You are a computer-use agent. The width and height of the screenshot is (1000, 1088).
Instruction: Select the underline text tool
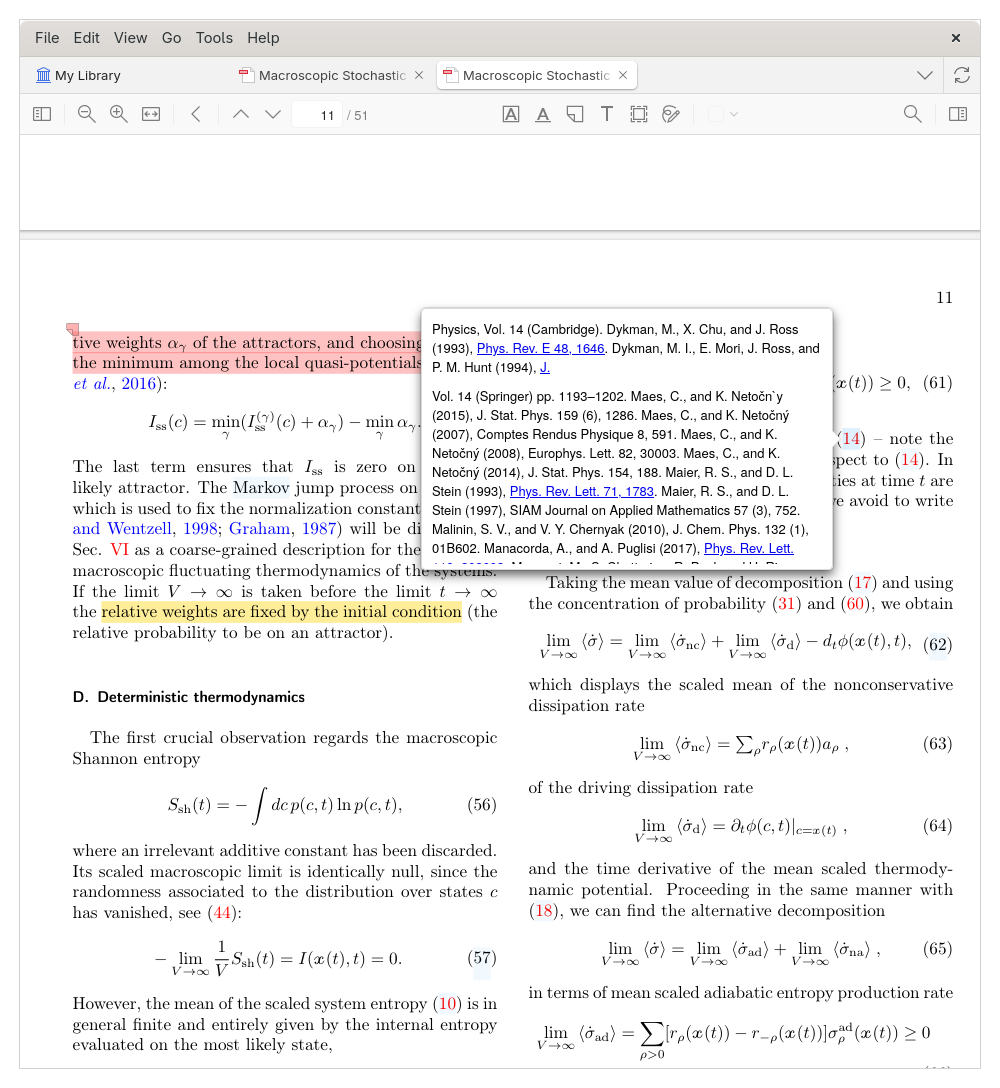543,114
